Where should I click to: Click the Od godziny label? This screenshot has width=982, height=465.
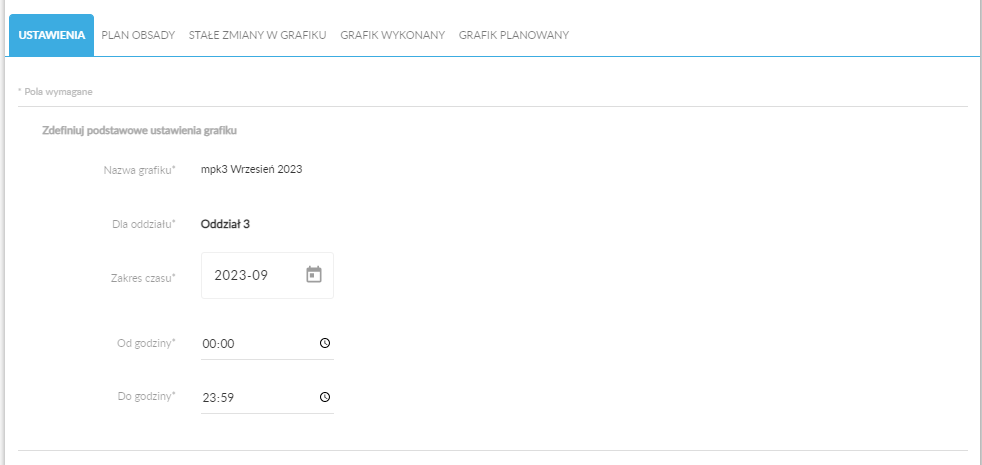point(147,343)
